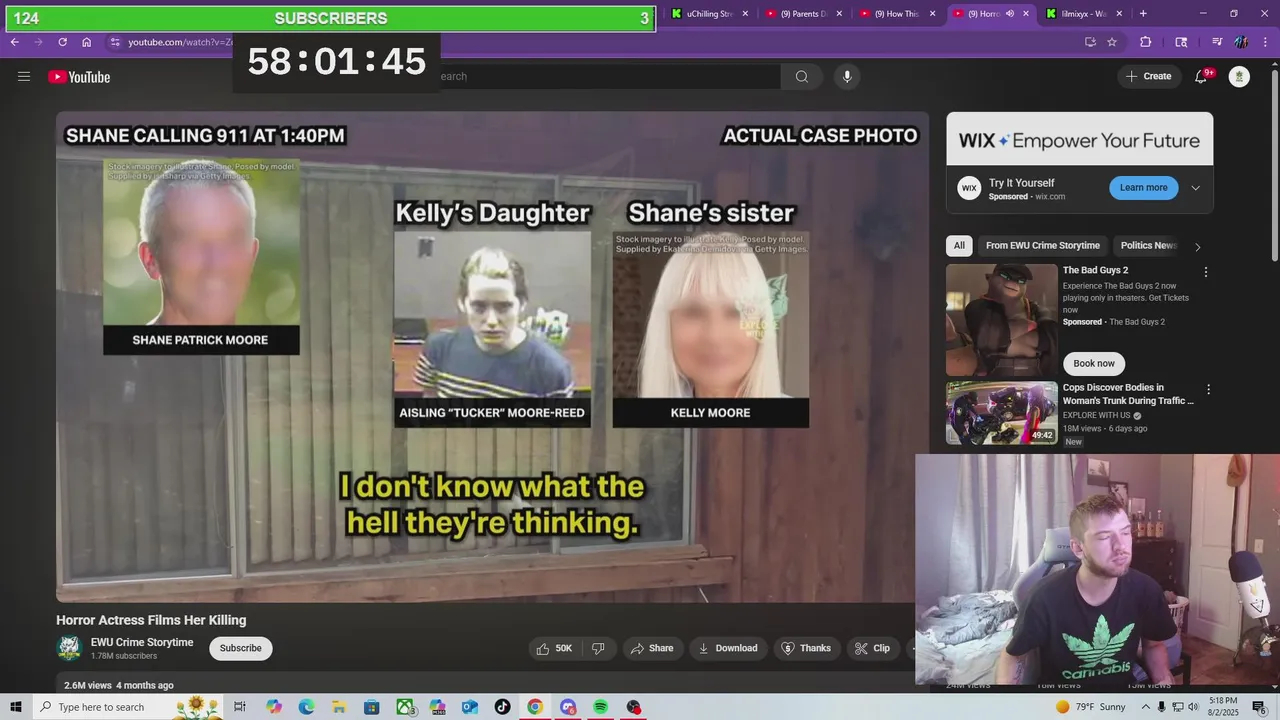Open Windows Start menu
This screenshot has width=1280, height=720.
15,707
